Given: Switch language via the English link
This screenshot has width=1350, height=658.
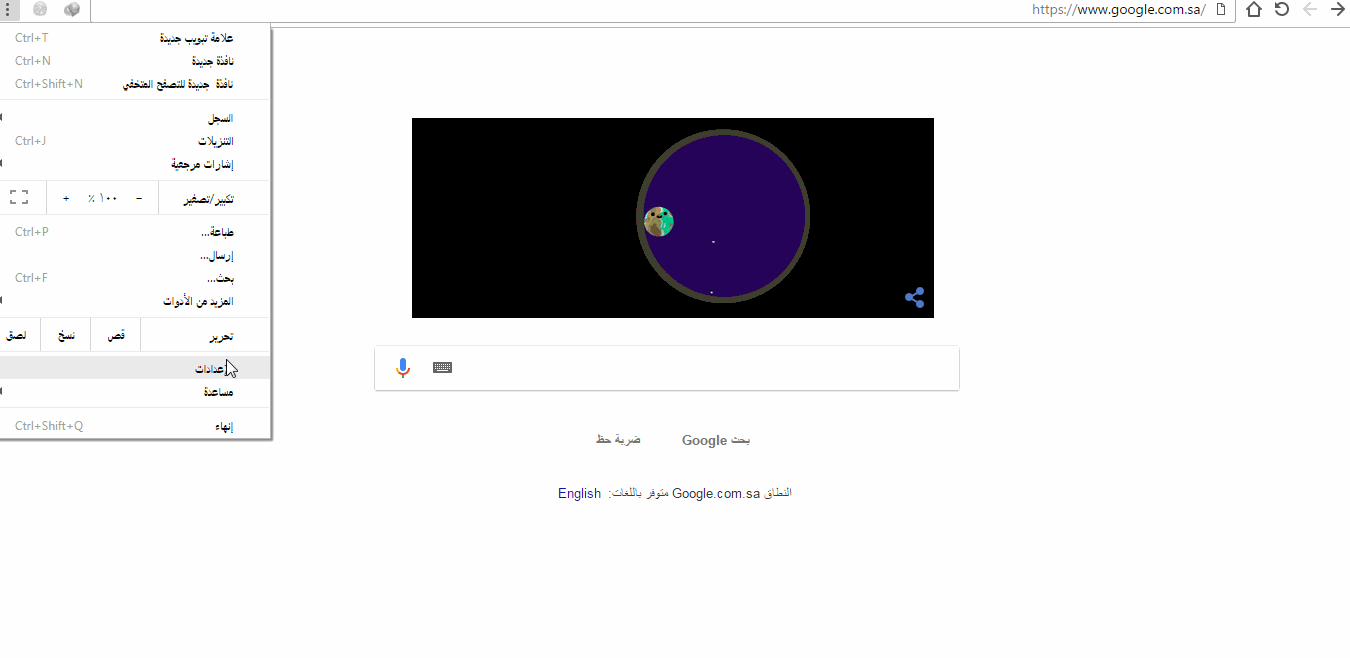Looking at the screenshot, I should [x=579, y=493].
